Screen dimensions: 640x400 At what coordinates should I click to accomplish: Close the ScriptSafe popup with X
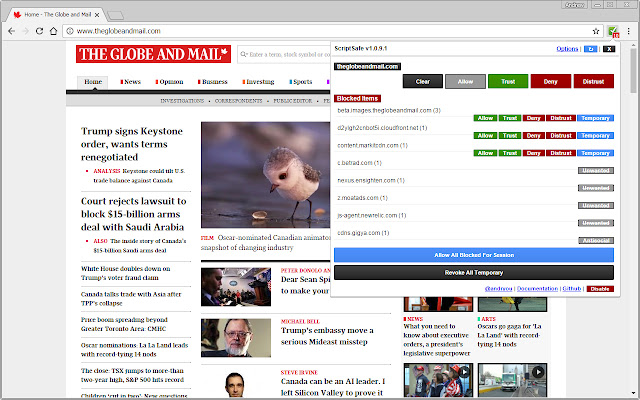click(x=609, y=49)
